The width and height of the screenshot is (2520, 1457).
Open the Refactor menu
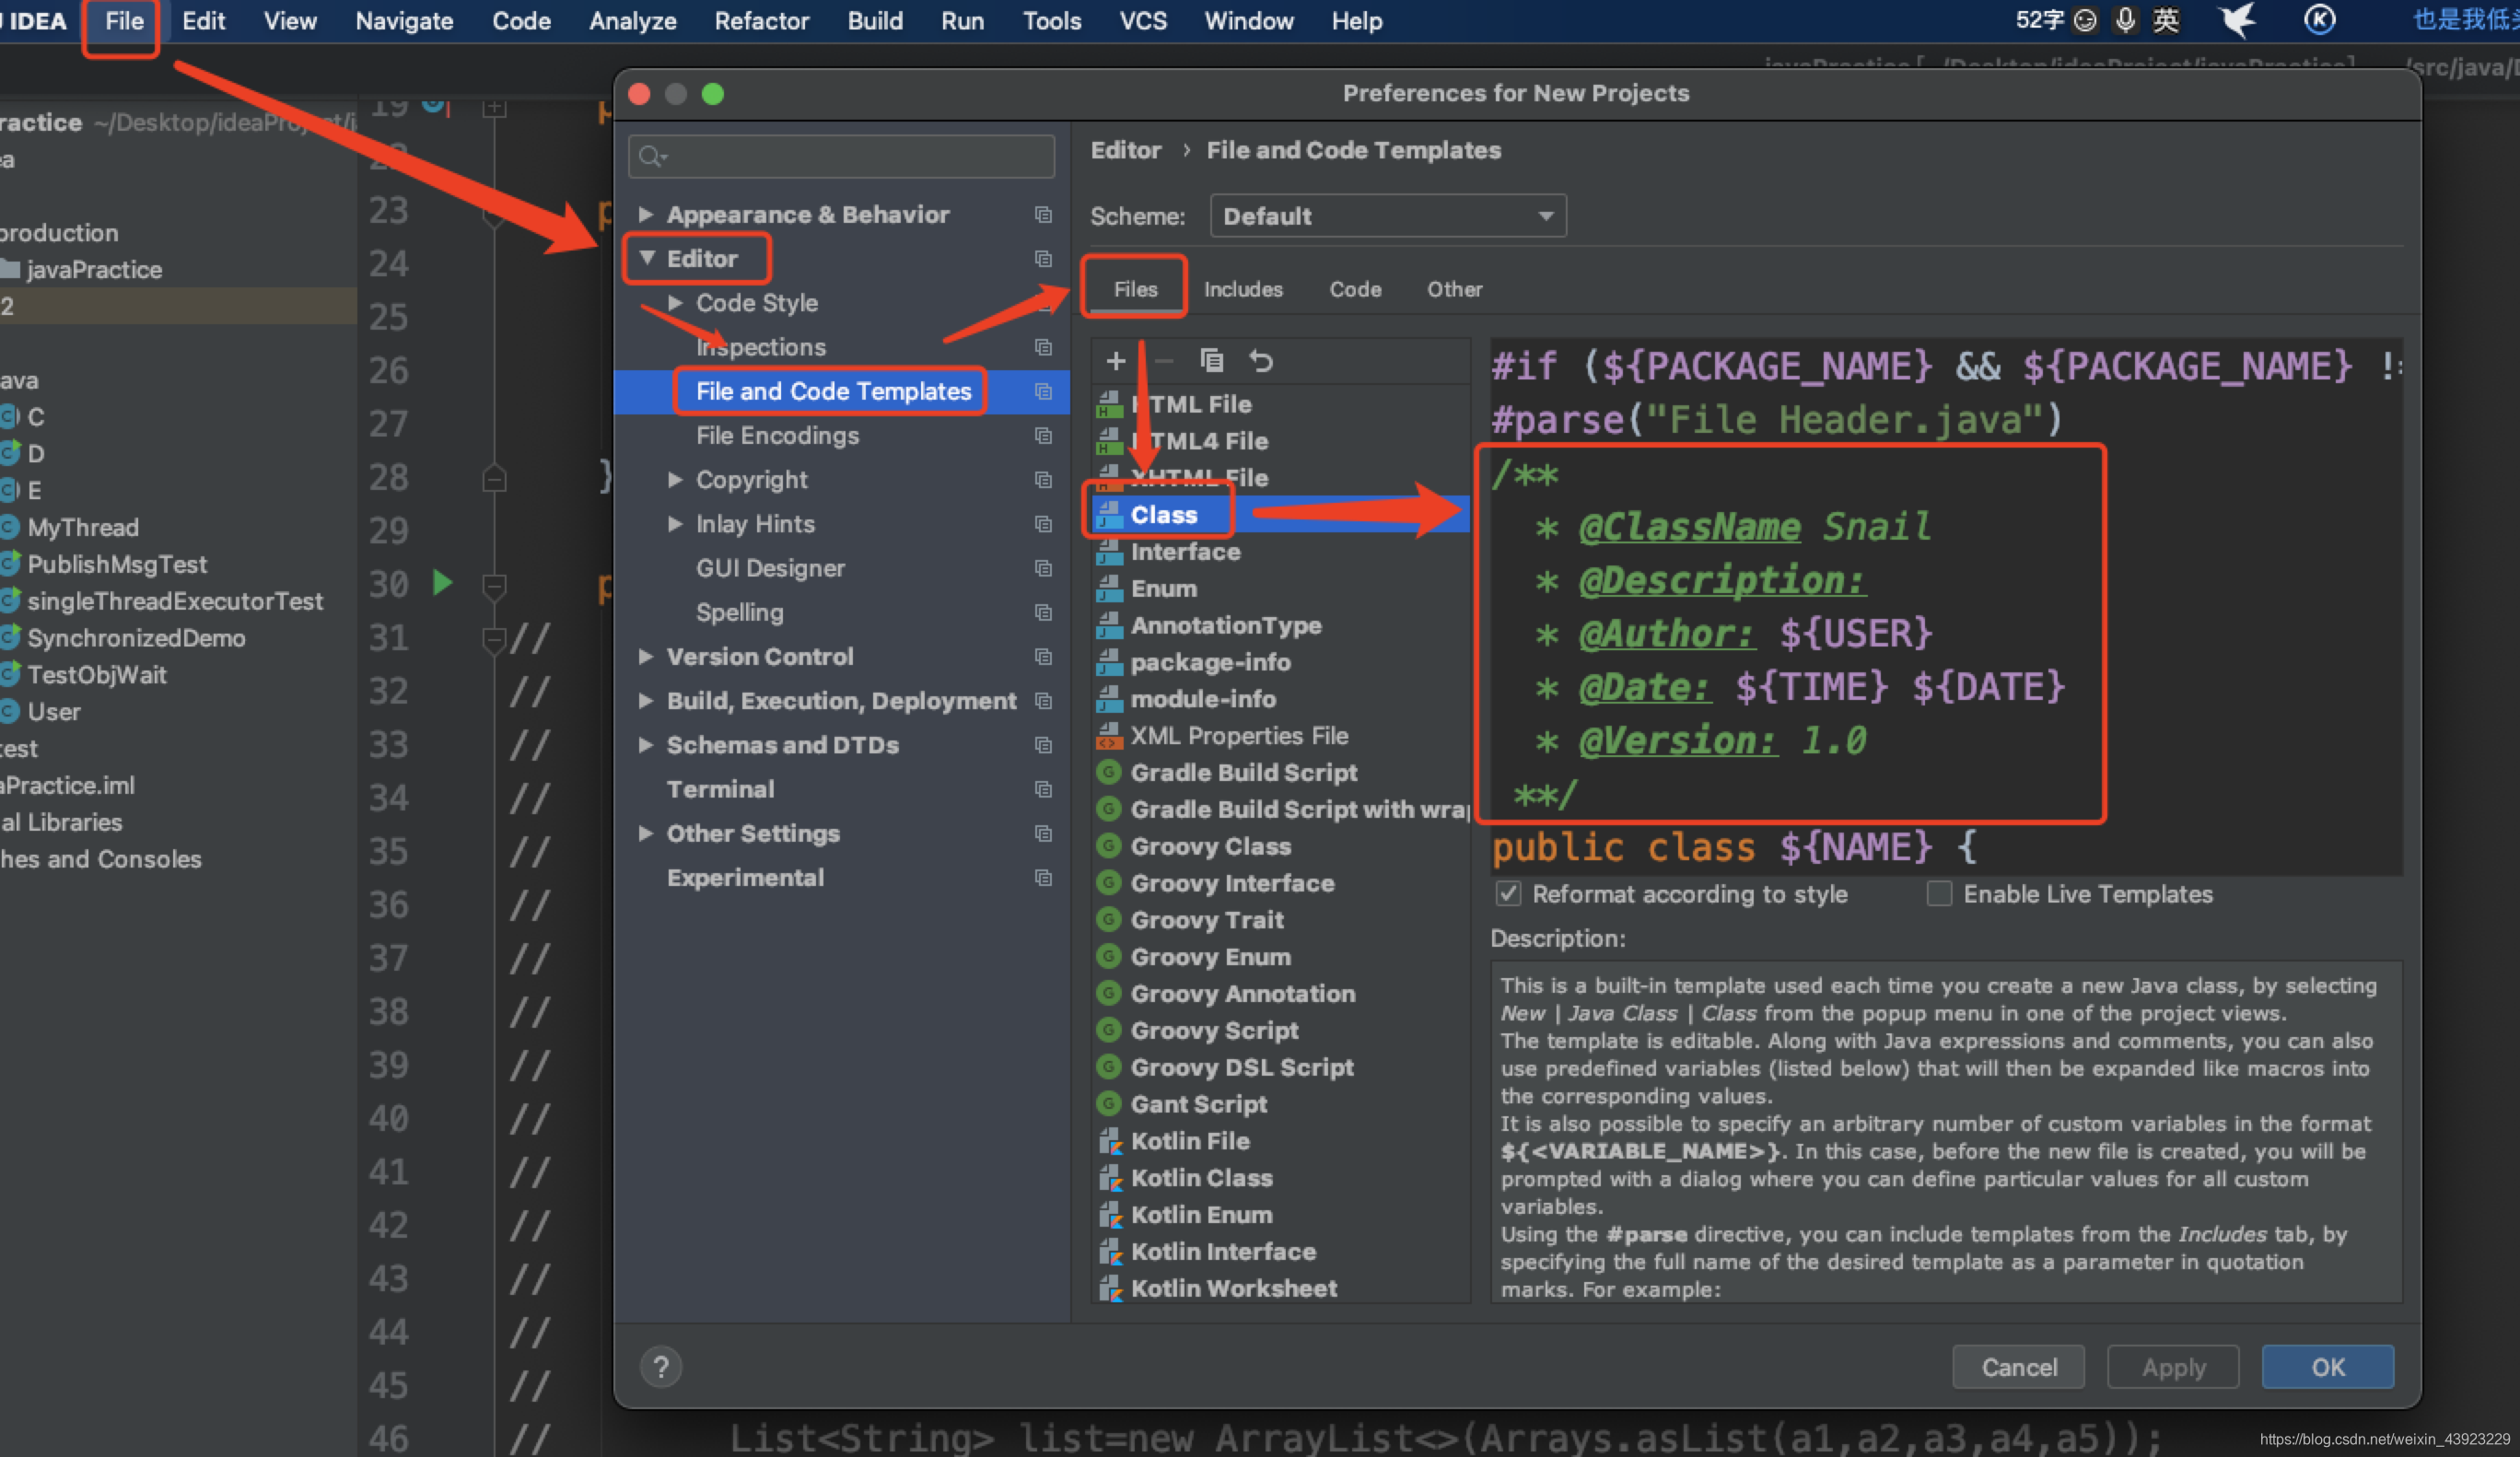[x=761, y=21]
